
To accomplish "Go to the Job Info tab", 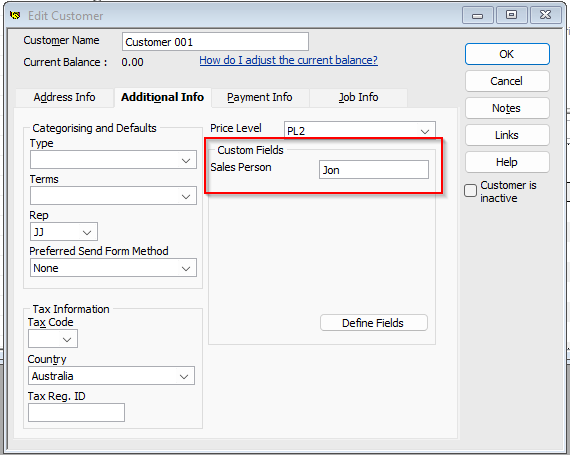I will [x=358, y=97].
